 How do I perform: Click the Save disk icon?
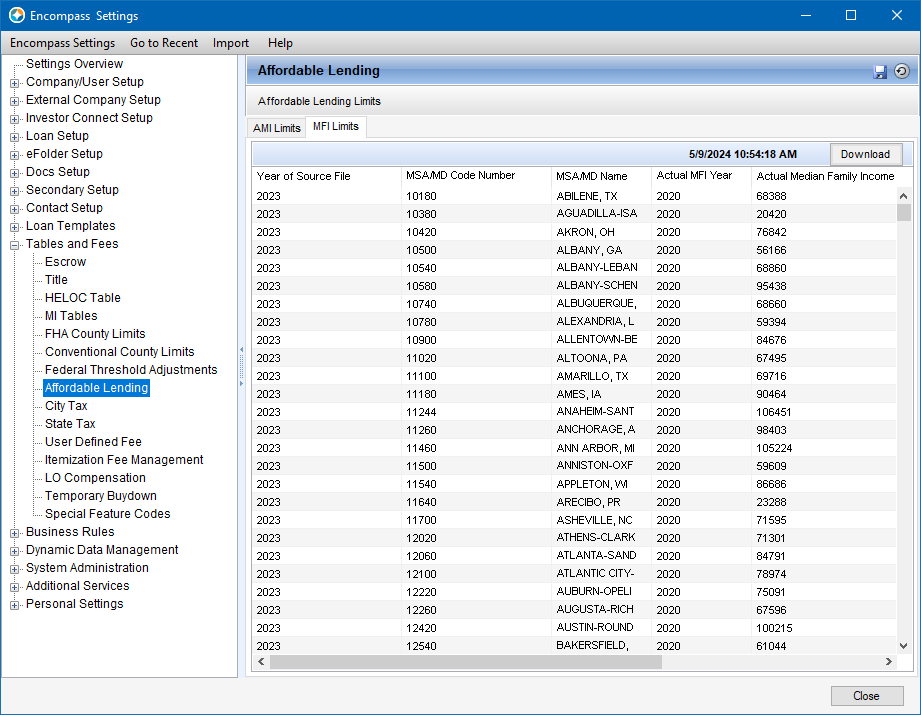tap(879, 72)
